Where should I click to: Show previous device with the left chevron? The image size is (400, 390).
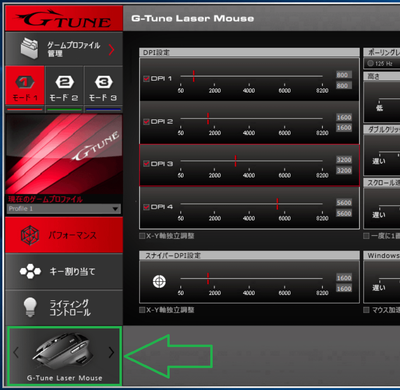click(x=16, y=352)
